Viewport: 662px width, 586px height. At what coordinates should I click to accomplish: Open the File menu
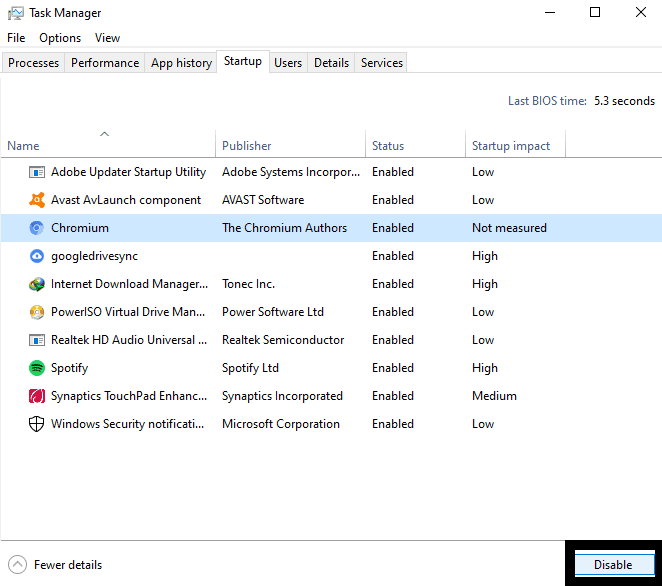pos(16,38)
